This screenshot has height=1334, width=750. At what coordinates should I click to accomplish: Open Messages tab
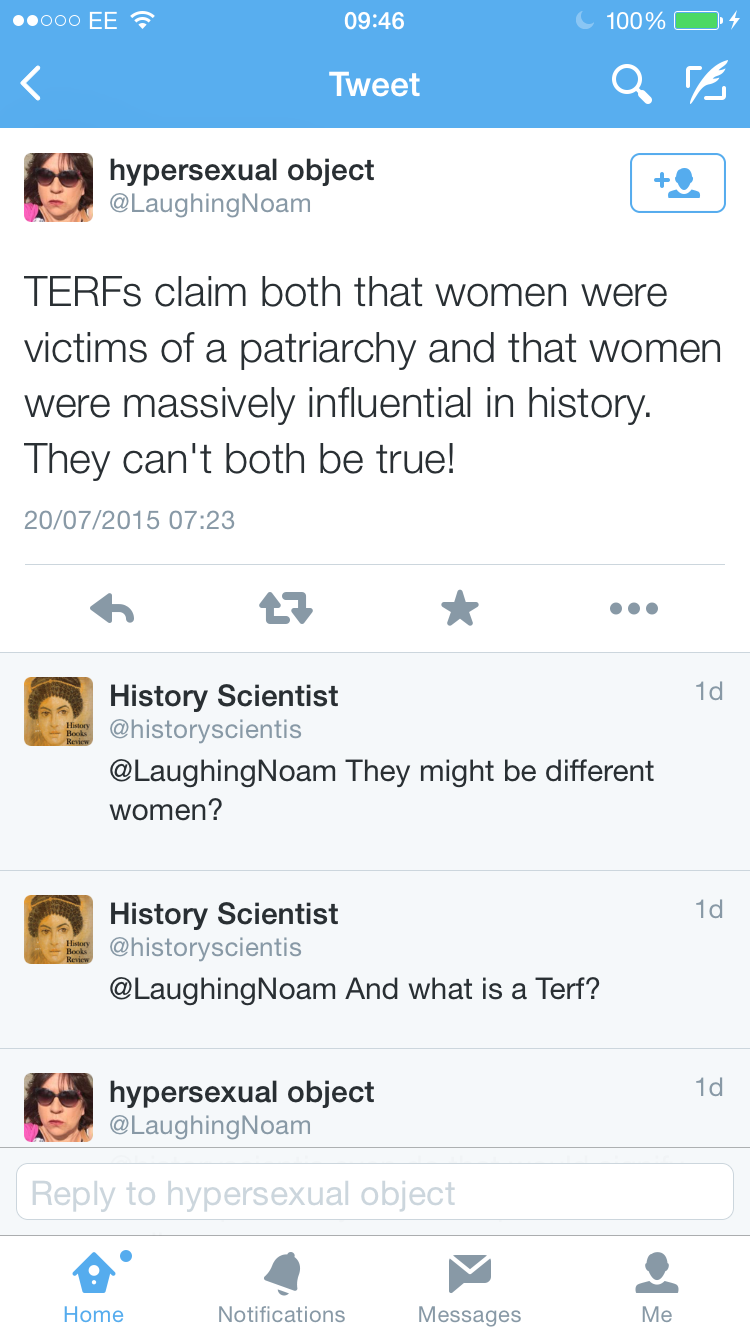pyautogui.click(x=469, y=1287)
